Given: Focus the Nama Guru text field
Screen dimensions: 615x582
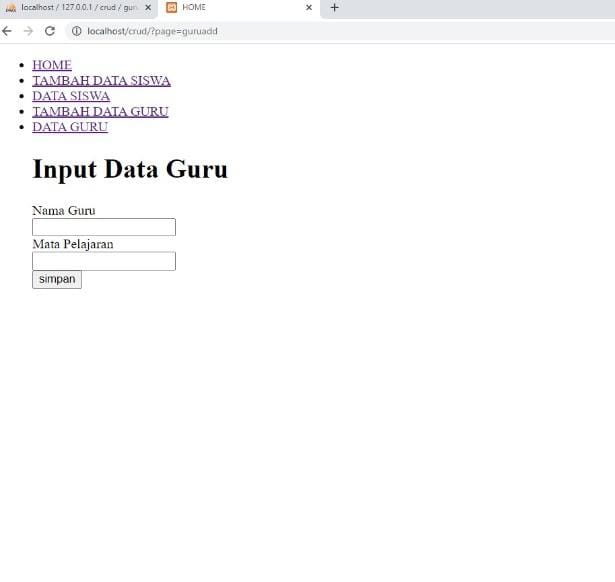Looking at the screenshot, I should (104, 227).
